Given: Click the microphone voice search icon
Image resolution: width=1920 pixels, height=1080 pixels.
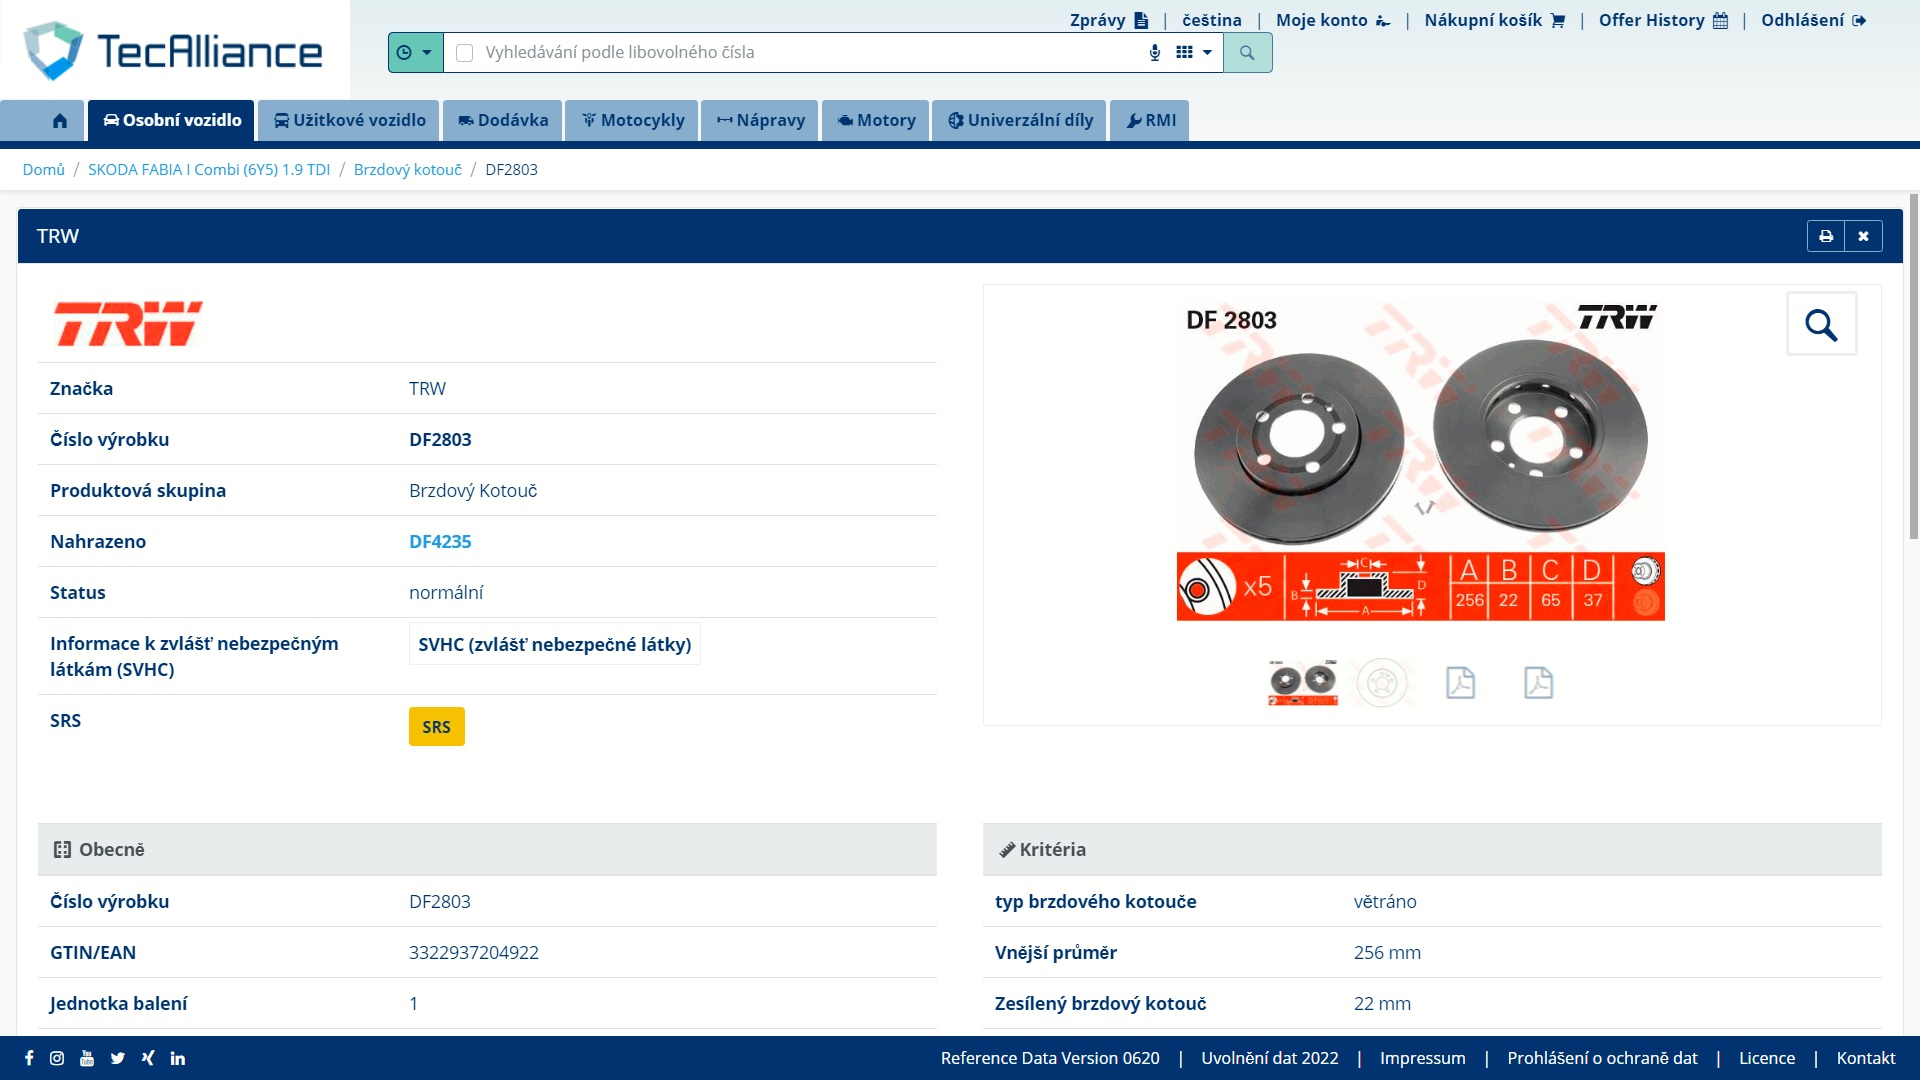Looking at the screenshot, I should point(1155,52).
